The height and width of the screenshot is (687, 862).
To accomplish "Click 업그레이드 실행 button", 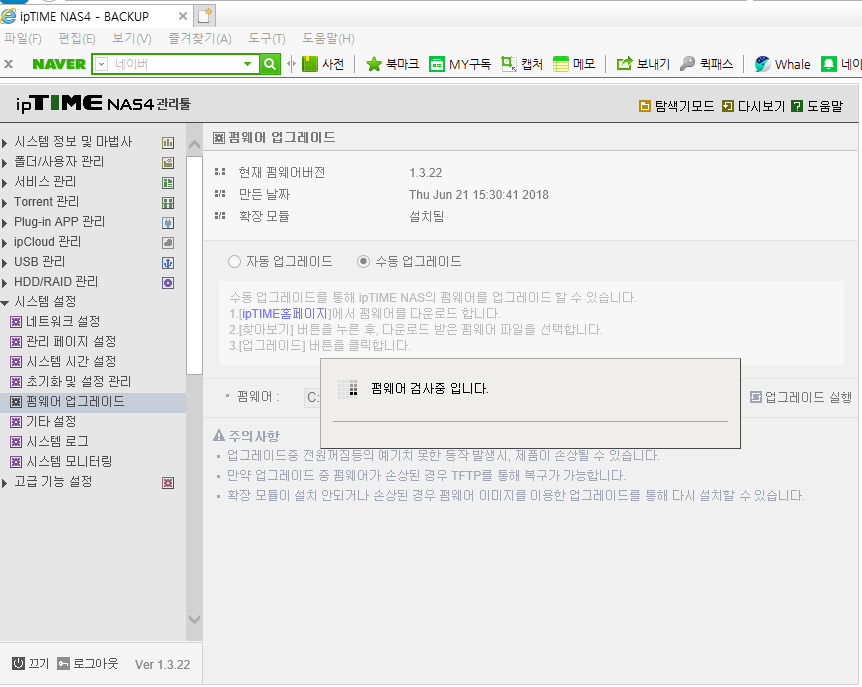I will [801, 397].
